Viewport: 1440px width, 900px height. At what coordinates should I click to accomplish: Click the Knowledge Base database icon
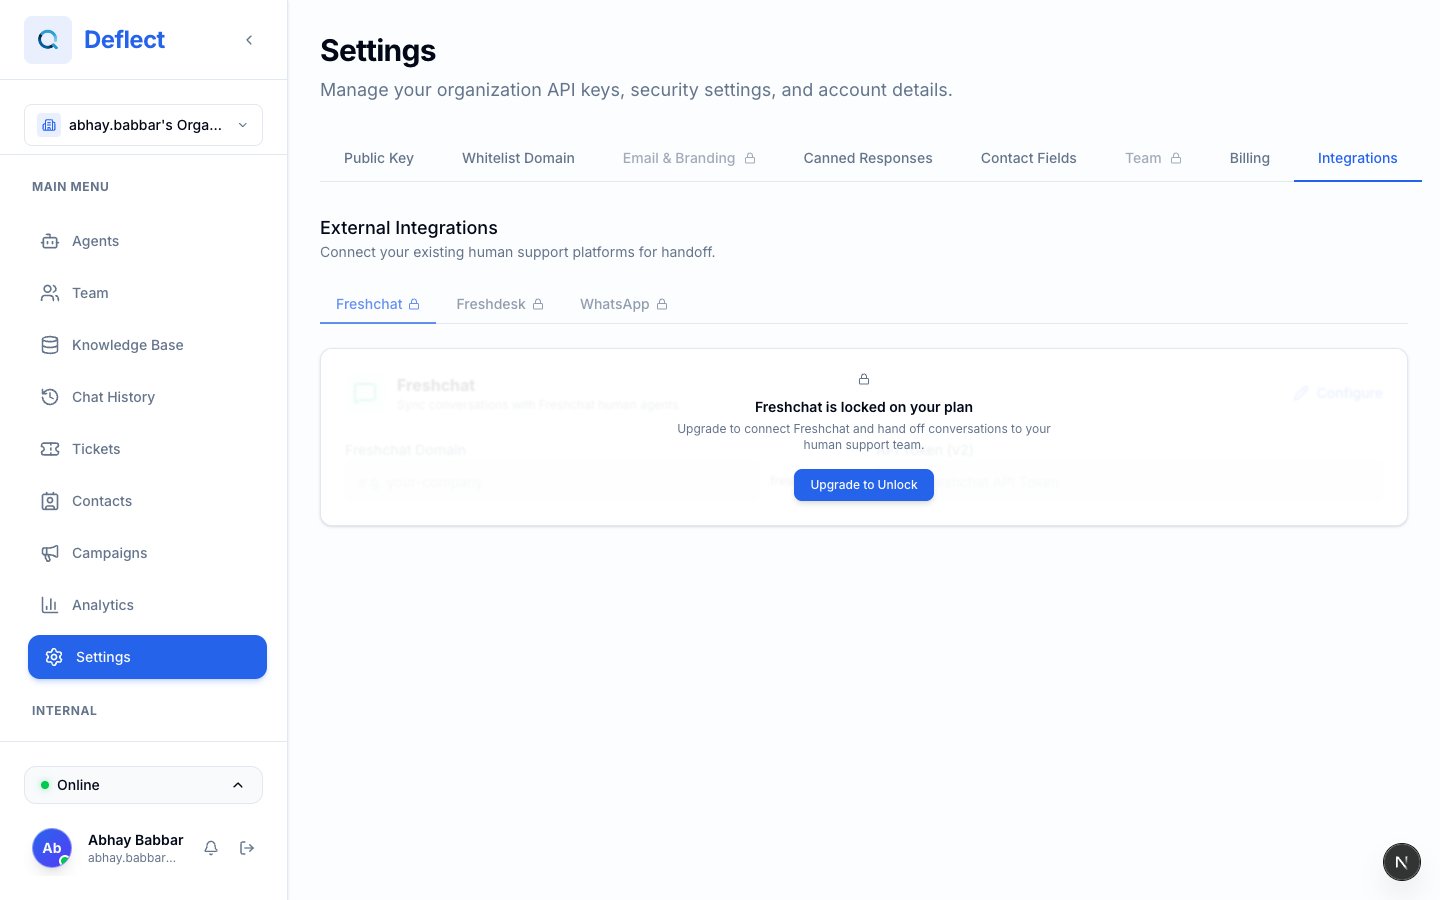50,345
